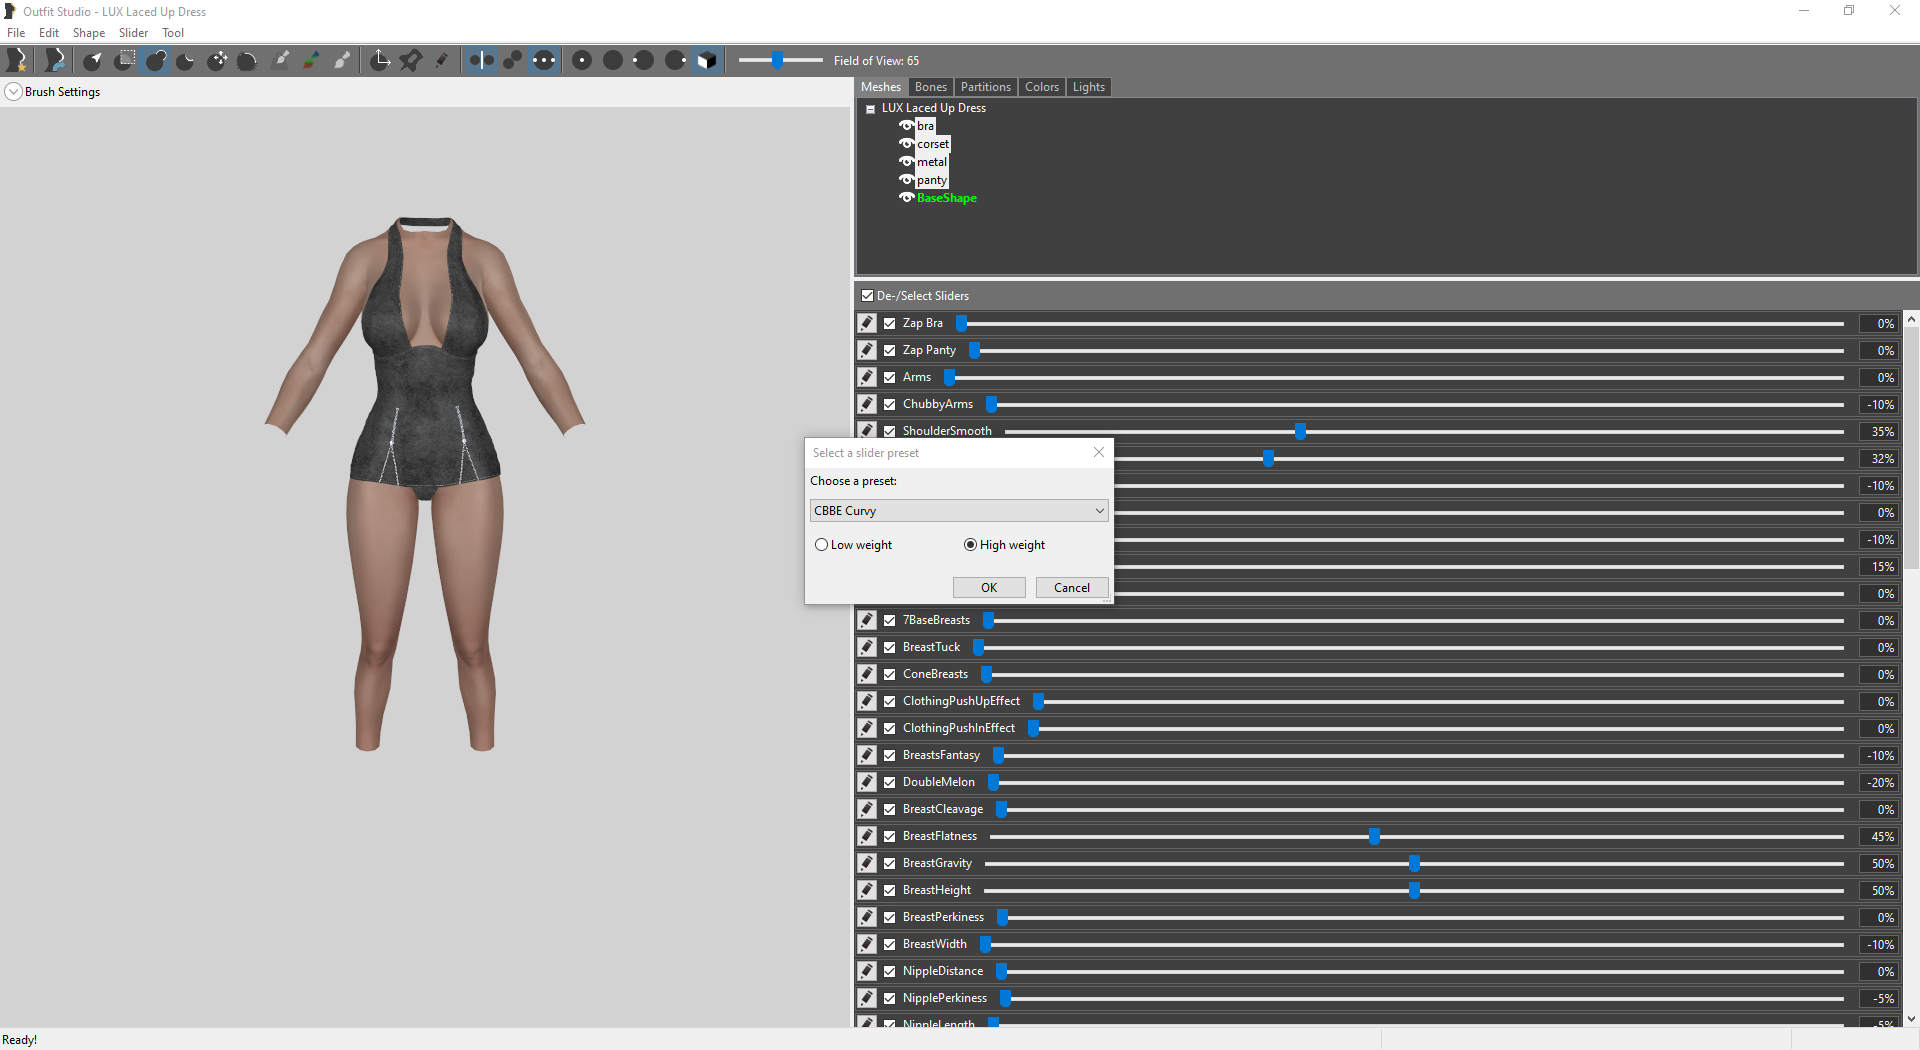Click Cancel in the slider preset dialog
This screenshot has width=1920, height=1050.
click(x=1072, y=588)
